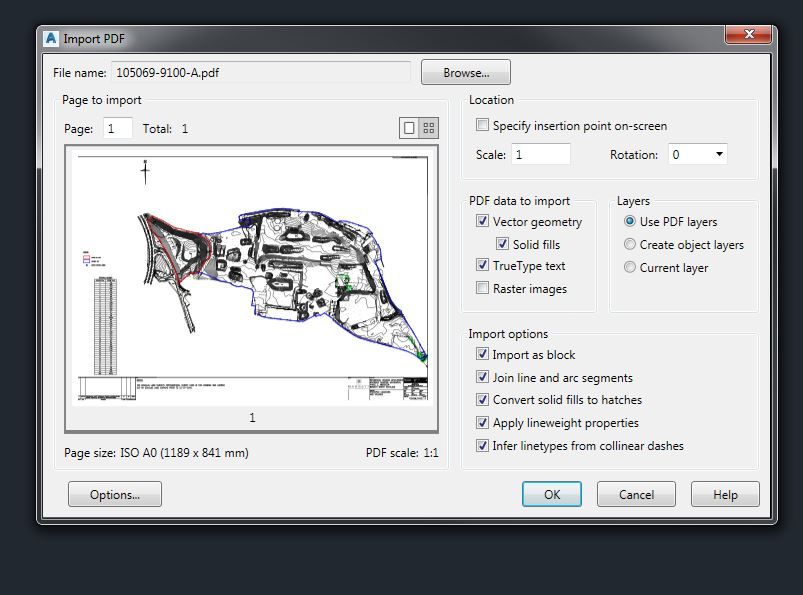Click the Browse button
The image size is (803, 595).
pyautogui.click(x=465, y=73)
